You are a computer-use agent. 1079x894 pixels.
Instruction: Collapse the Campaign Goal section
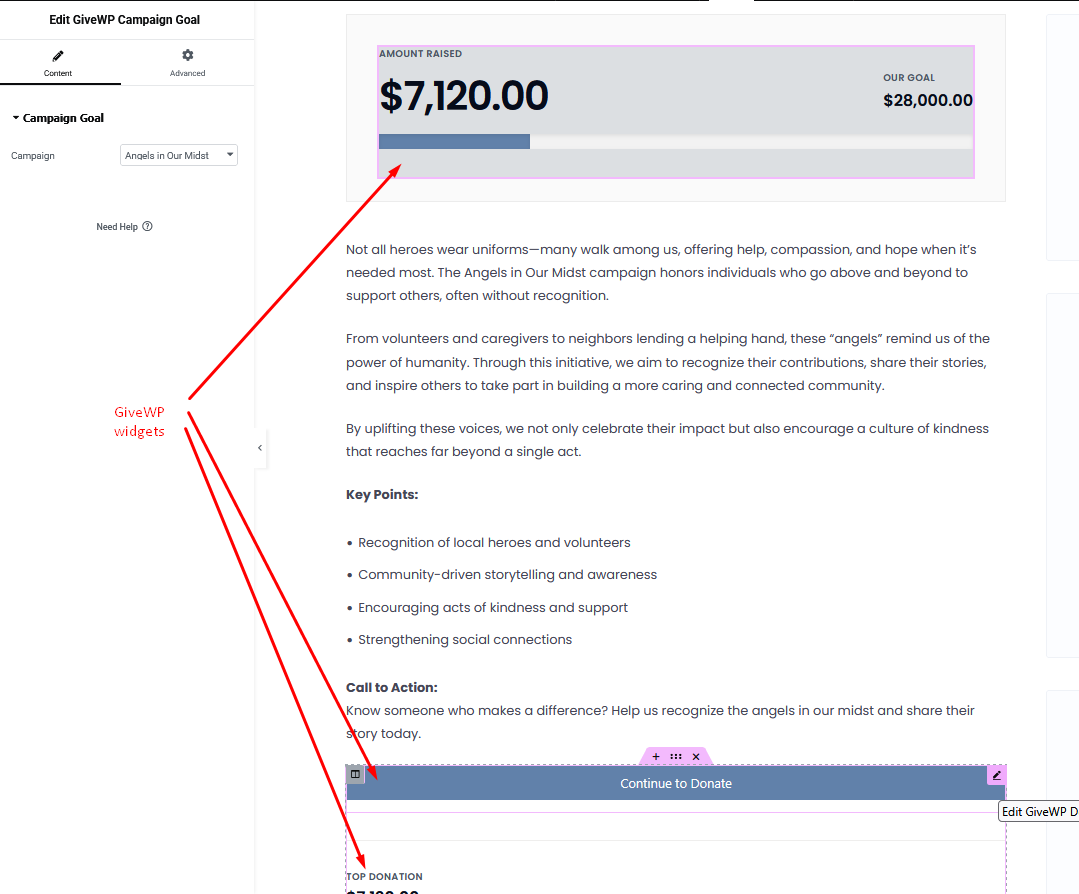click(x=16, y=118)
